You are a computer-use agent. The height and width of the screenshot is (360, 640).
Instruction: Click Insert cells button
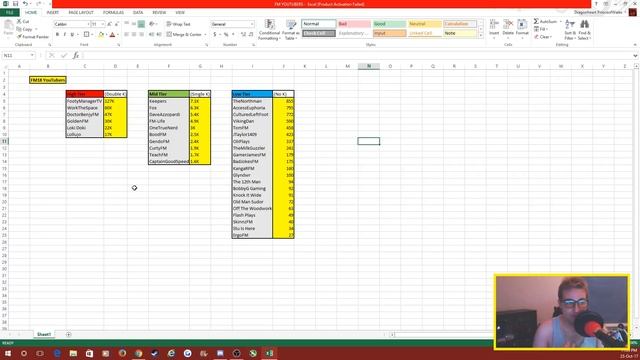(494, 28)
